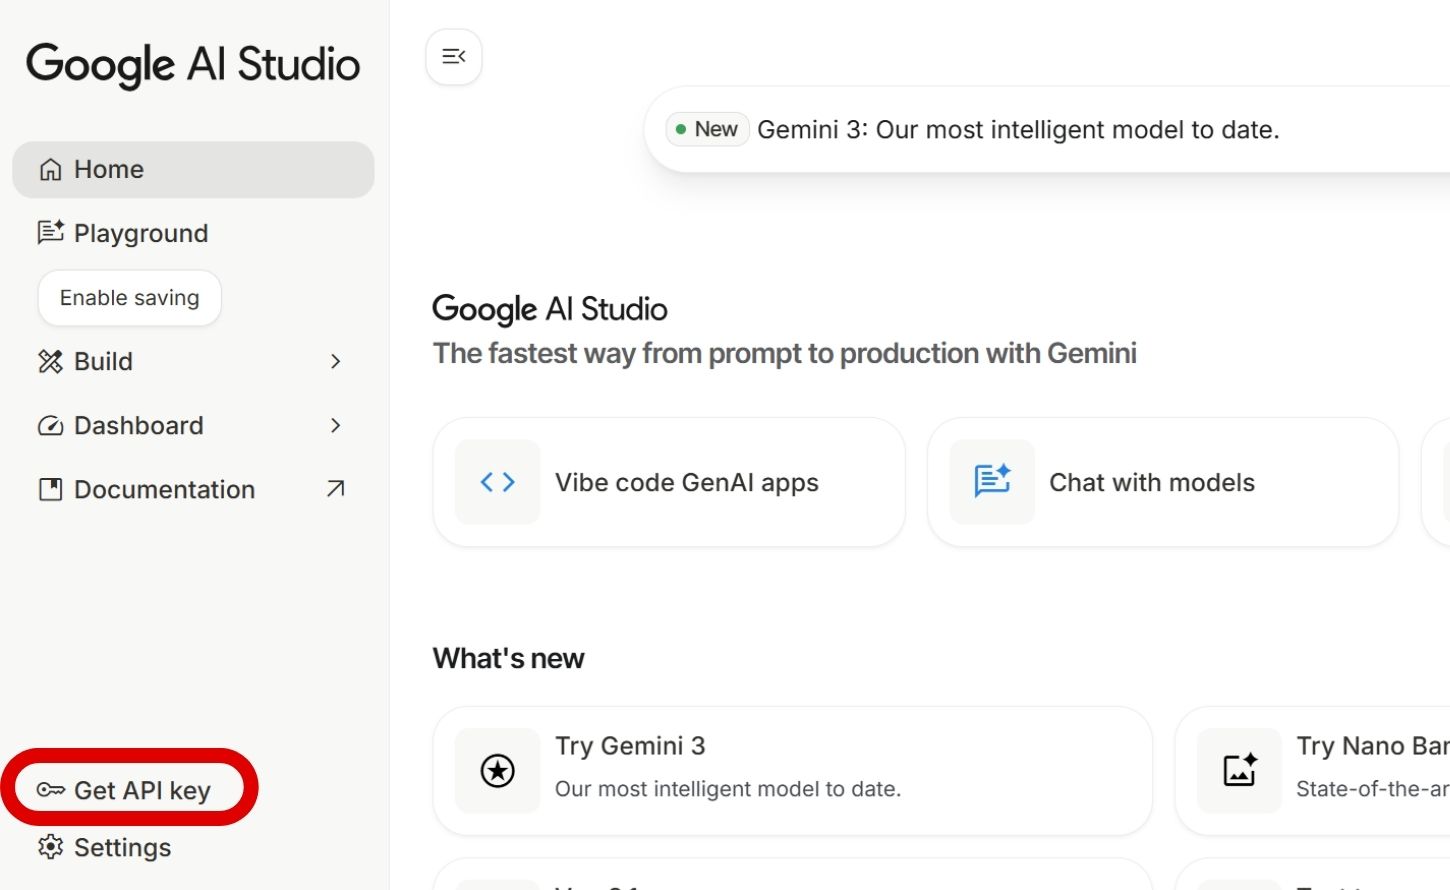Open the Playground menu item

[x=141, y=234]
